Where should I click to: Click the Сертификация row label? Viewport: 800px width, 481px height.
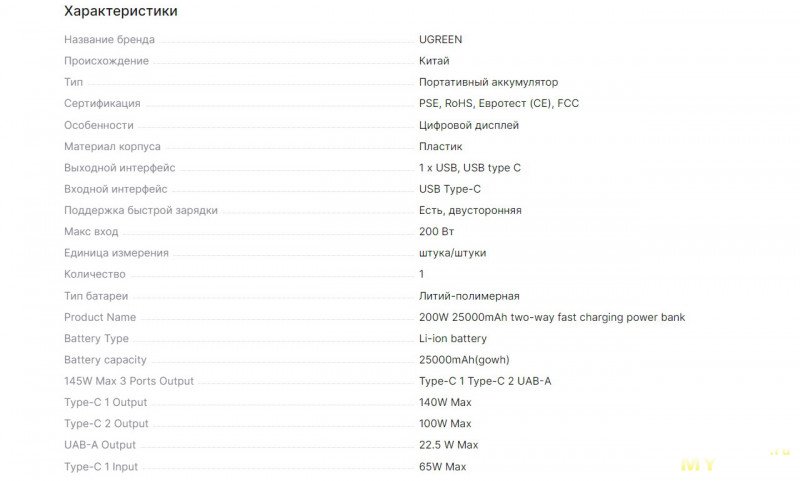coord(102,104)
